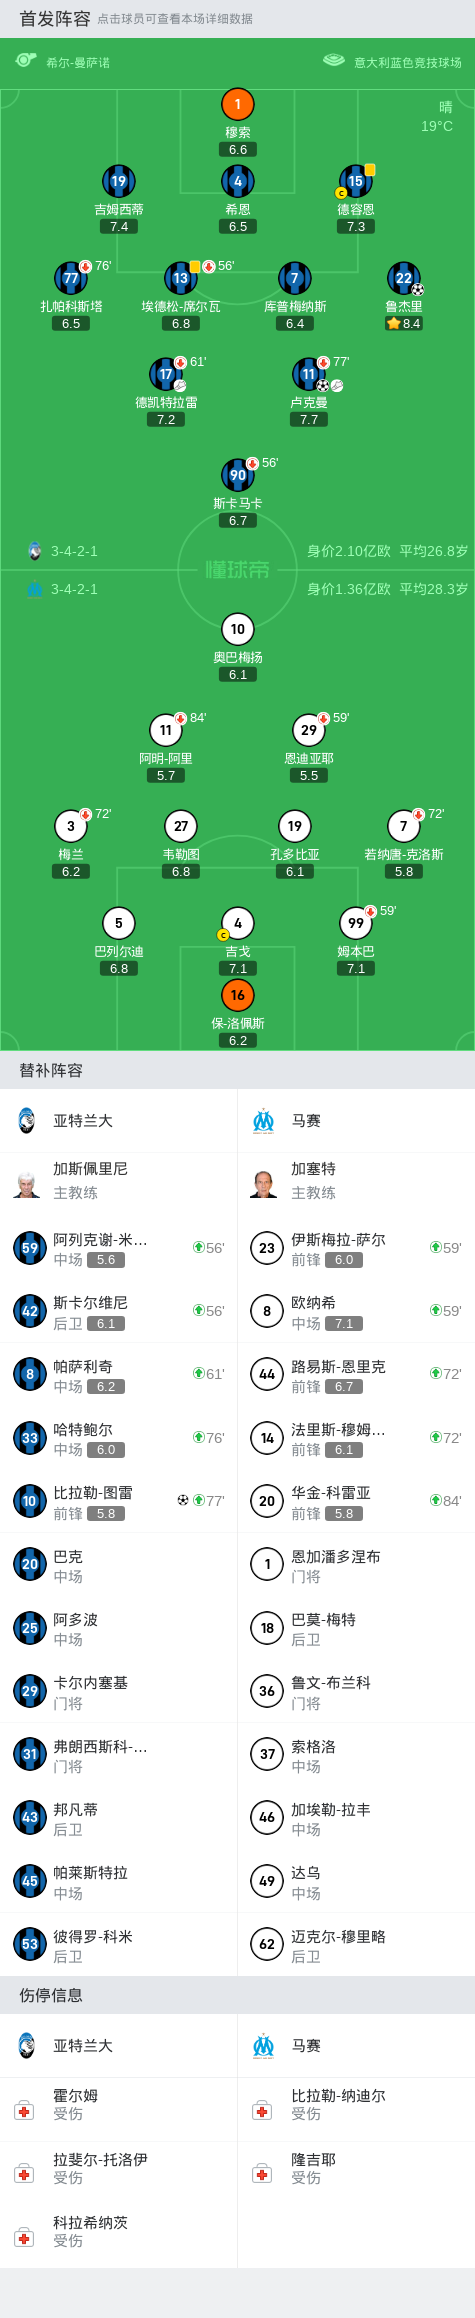This screenshot has width=475, height=2318.
Task: View injured player 比拉勒-纳迪尔 entry
Action: (356, 2104)
